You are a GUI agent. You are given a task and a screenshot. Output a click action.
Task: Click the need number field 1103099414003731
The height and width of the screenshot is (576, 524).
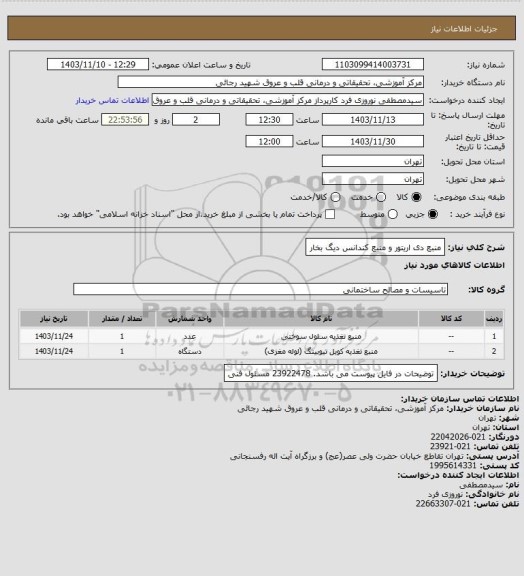pyautogui.click(x=373, y=64)
